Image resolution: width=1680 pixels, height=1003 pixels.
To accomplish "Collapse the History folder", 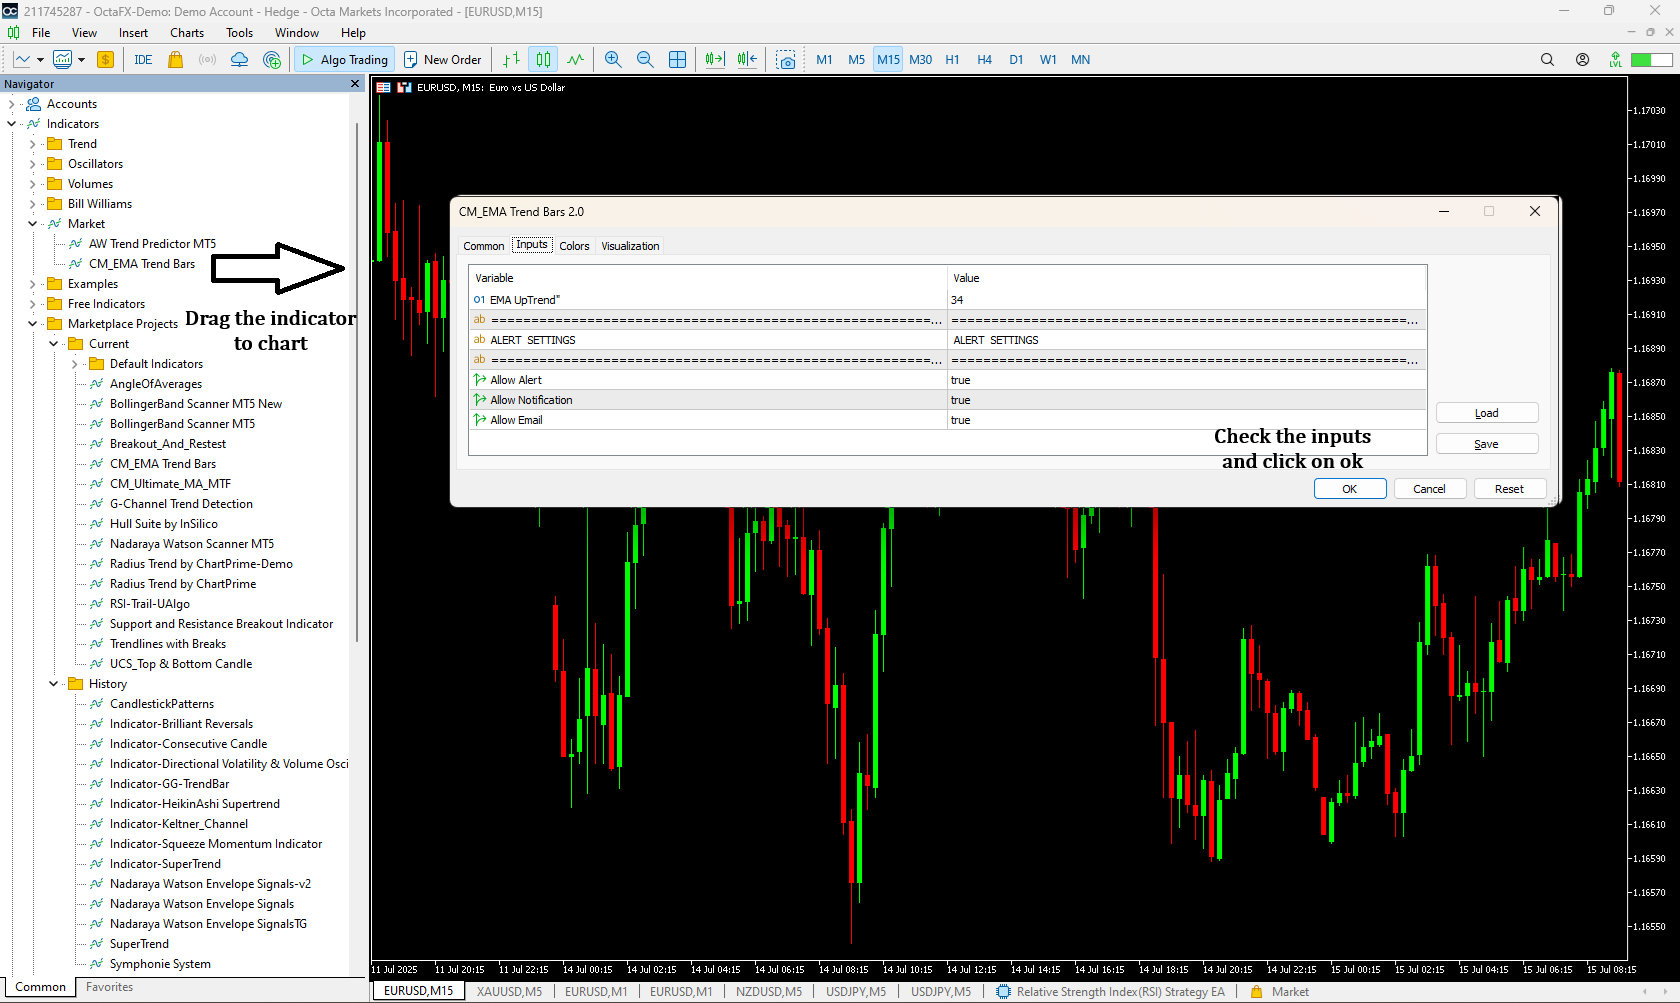I will click(x=54, y=684).
